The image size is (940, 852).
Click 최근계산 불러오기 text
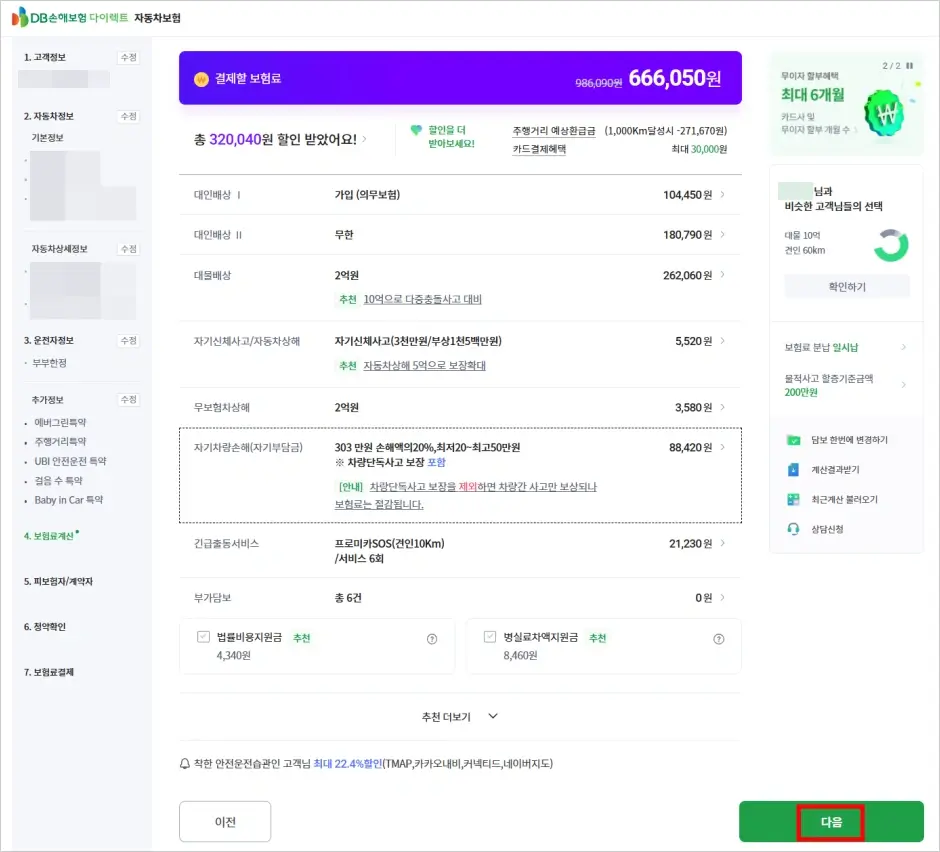point(844,499)
